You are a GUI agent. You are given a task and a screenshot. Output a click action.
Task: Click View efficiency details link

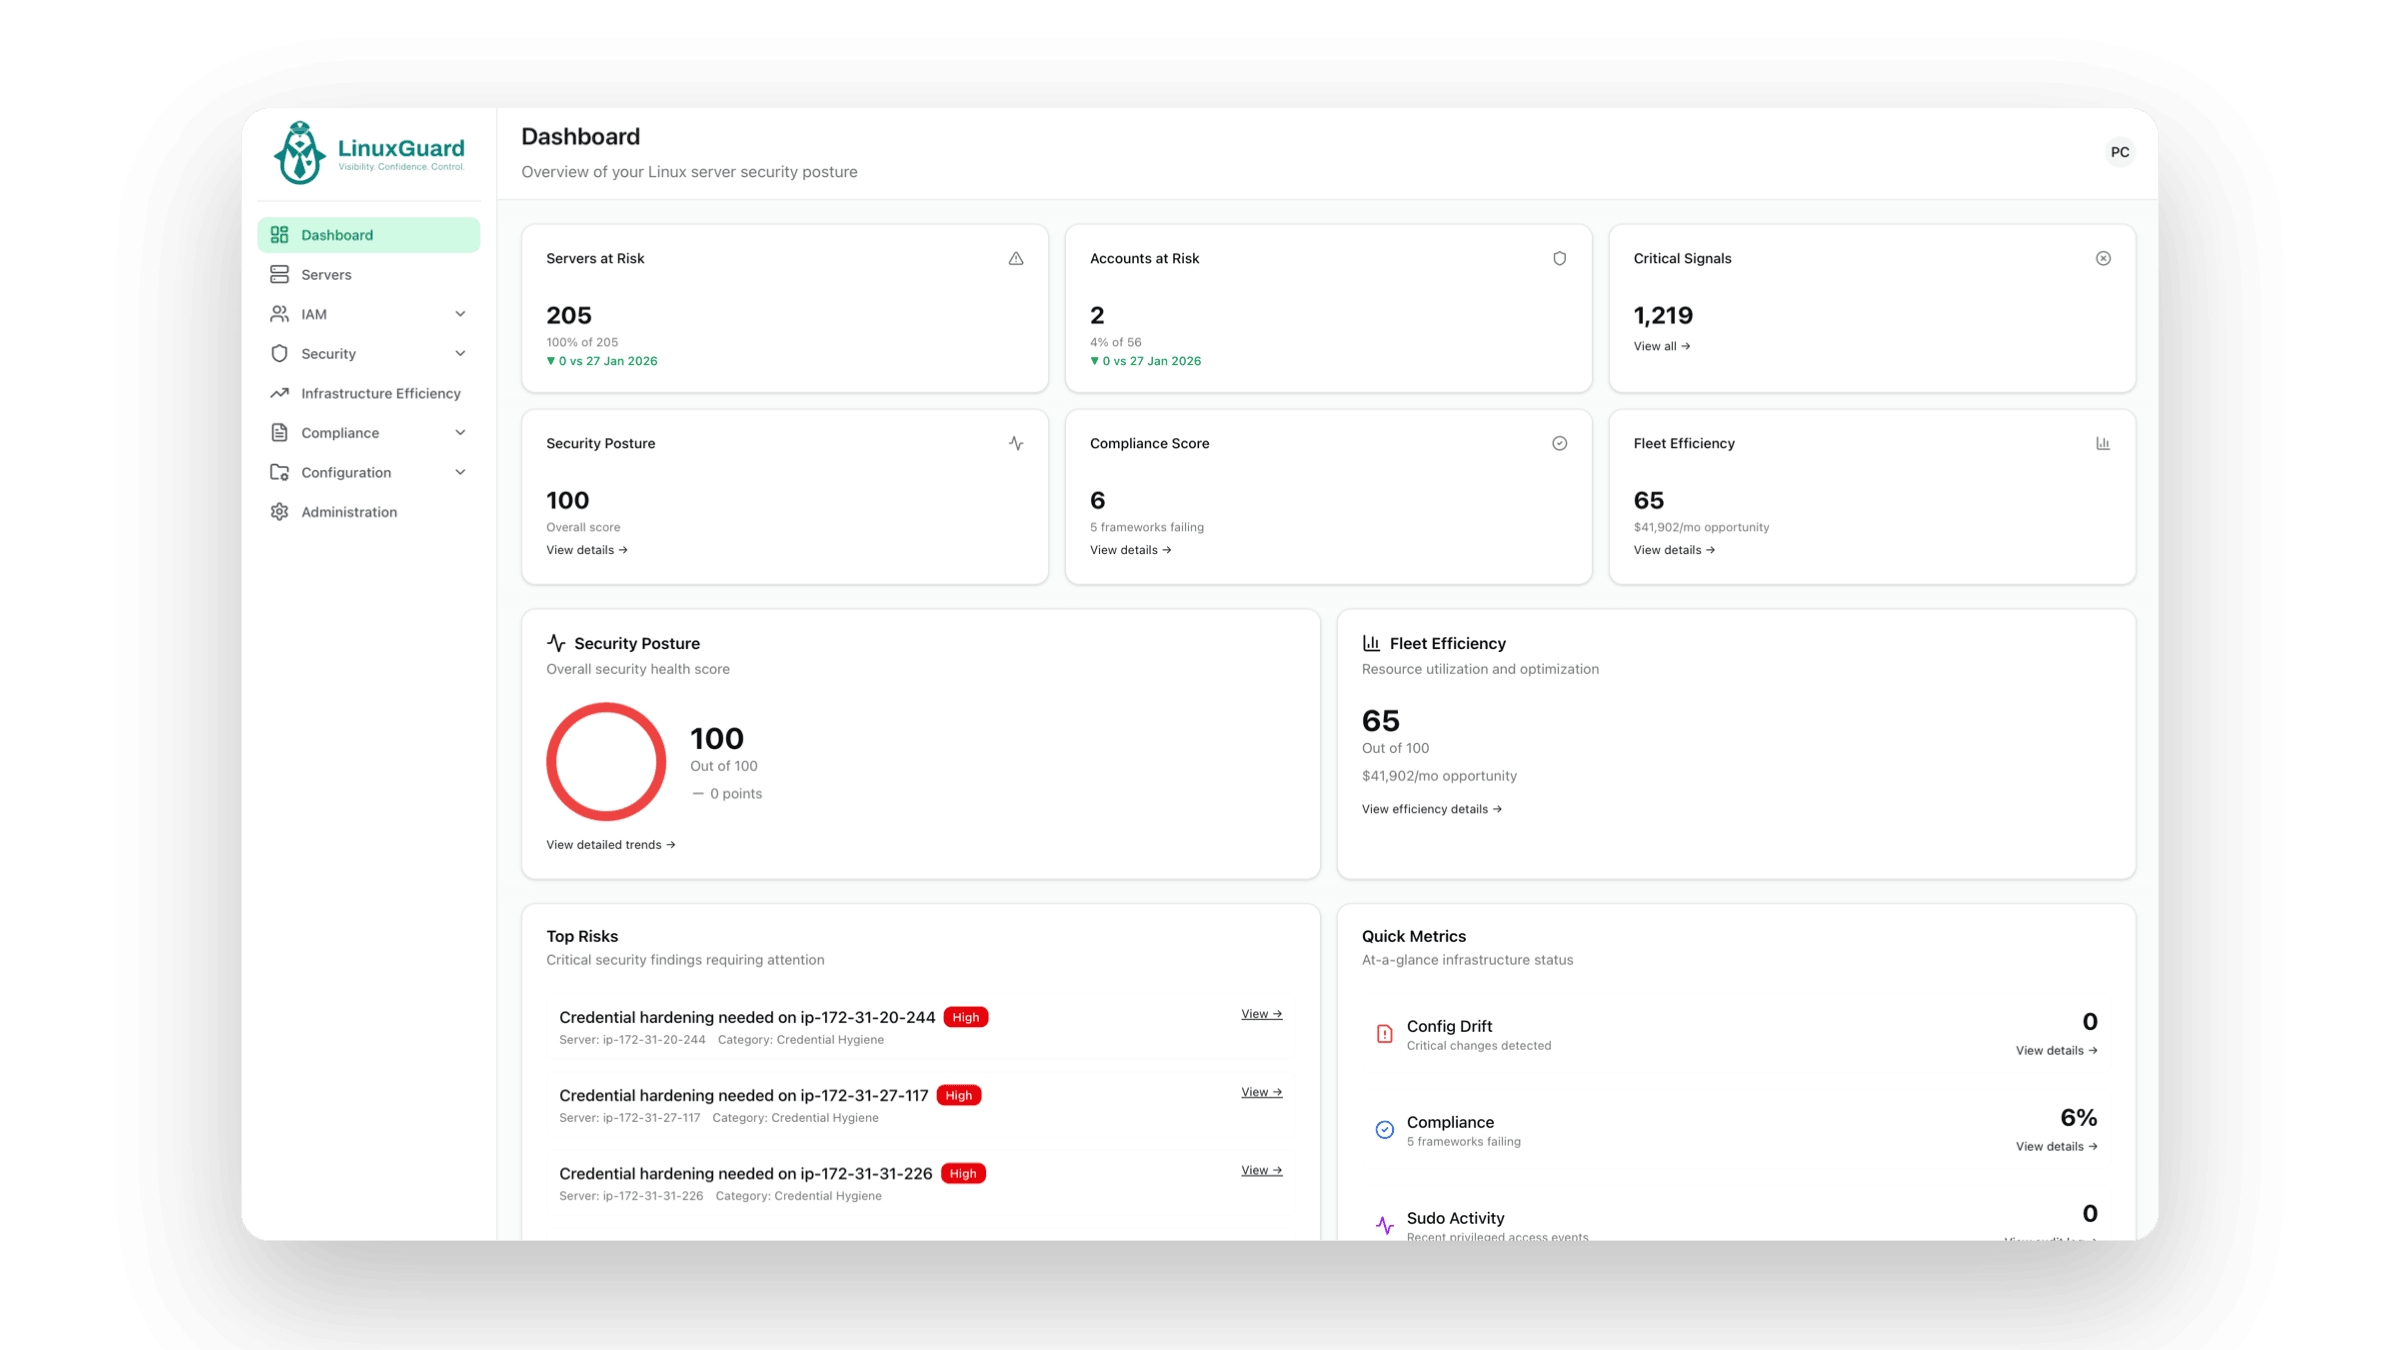tap(1431, 808)
